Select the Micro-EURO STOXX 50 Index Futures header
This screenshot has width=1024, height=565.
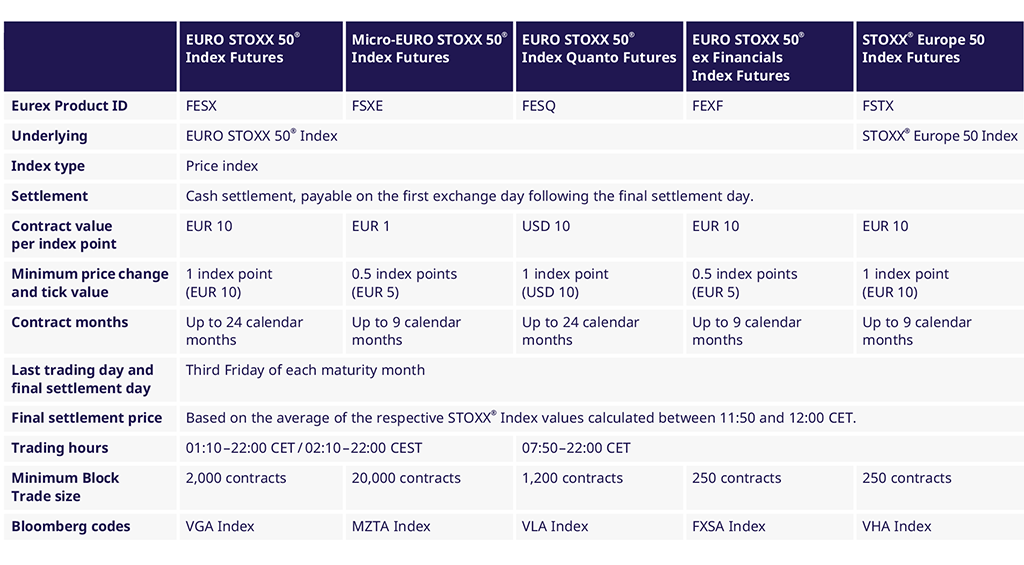[428, 49]
